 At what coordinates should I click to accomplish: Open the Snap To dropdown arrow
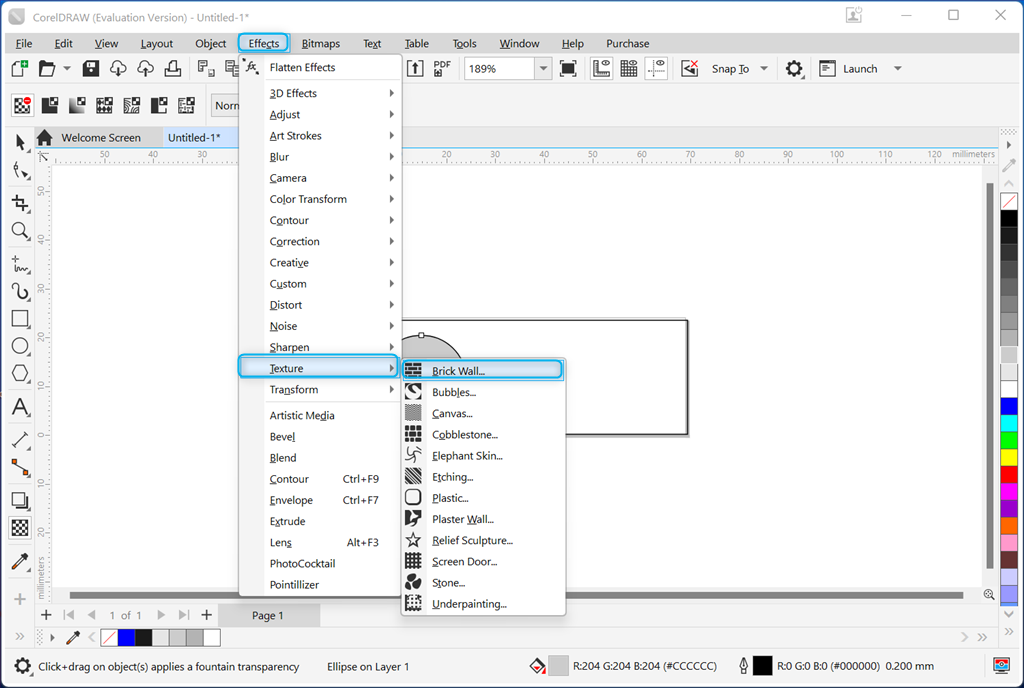click(x=764, y=69)
